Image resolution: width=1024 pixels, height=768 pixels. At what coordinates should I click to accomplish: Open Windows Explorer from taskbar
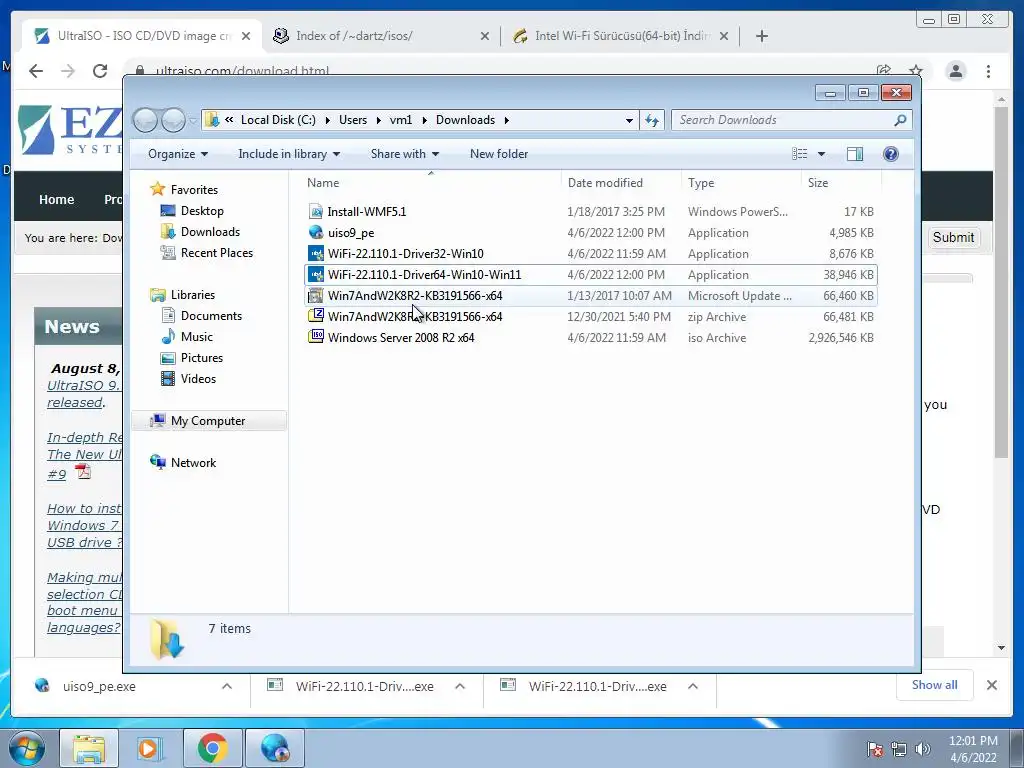coord(89,749)
